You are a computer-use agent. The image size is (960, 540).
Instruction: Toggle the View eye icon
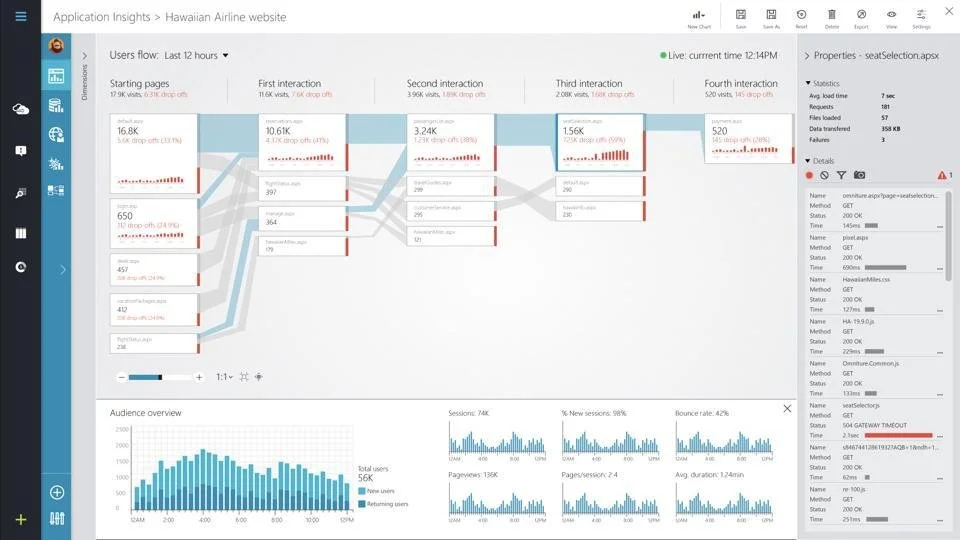[891, 15]
